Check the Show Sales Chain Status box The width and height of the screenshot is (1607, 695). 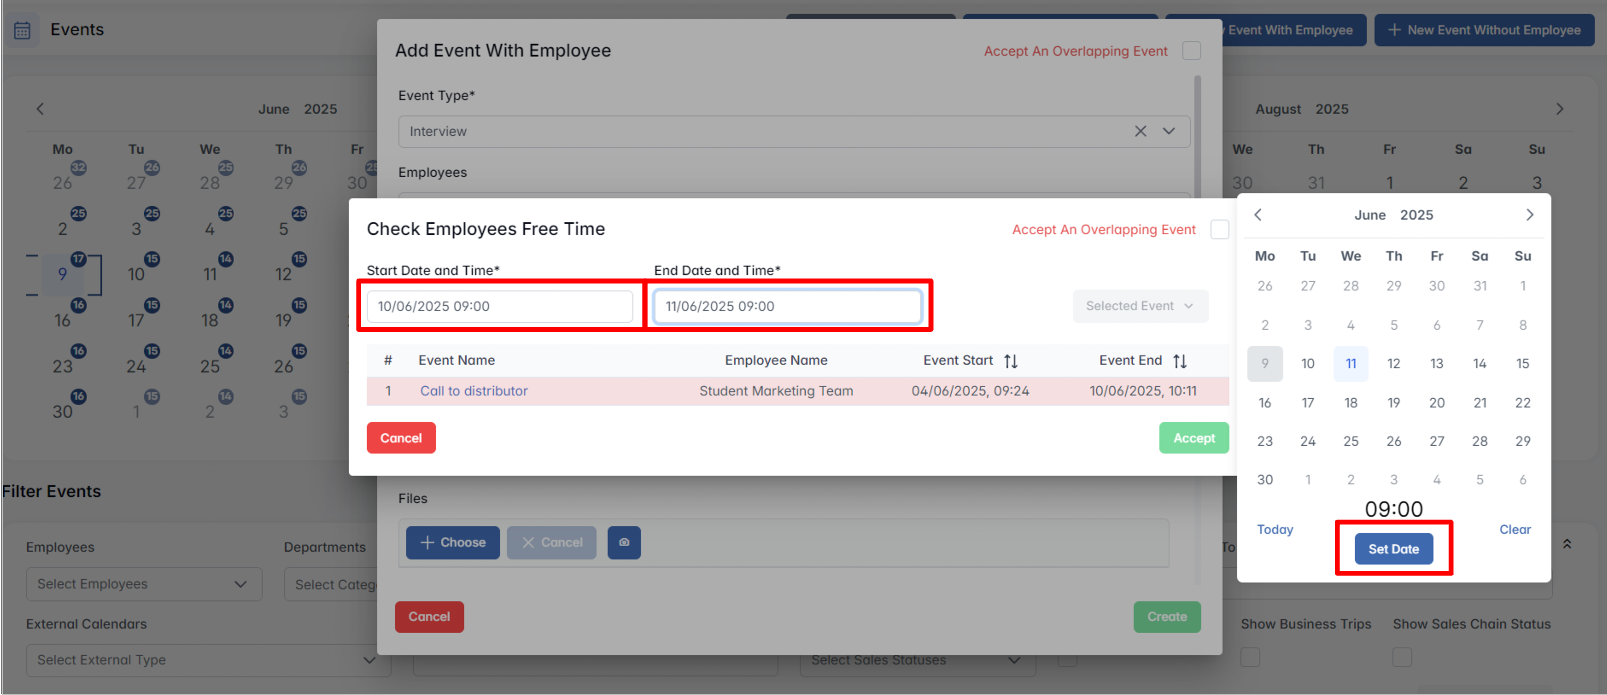coord(1402,657)
